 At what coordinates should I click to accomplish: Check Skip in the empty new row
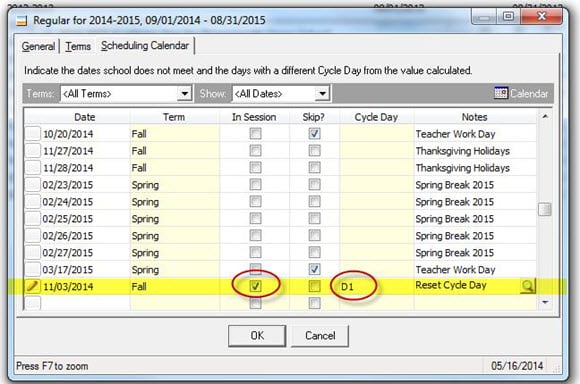click(x=314, y=303)
